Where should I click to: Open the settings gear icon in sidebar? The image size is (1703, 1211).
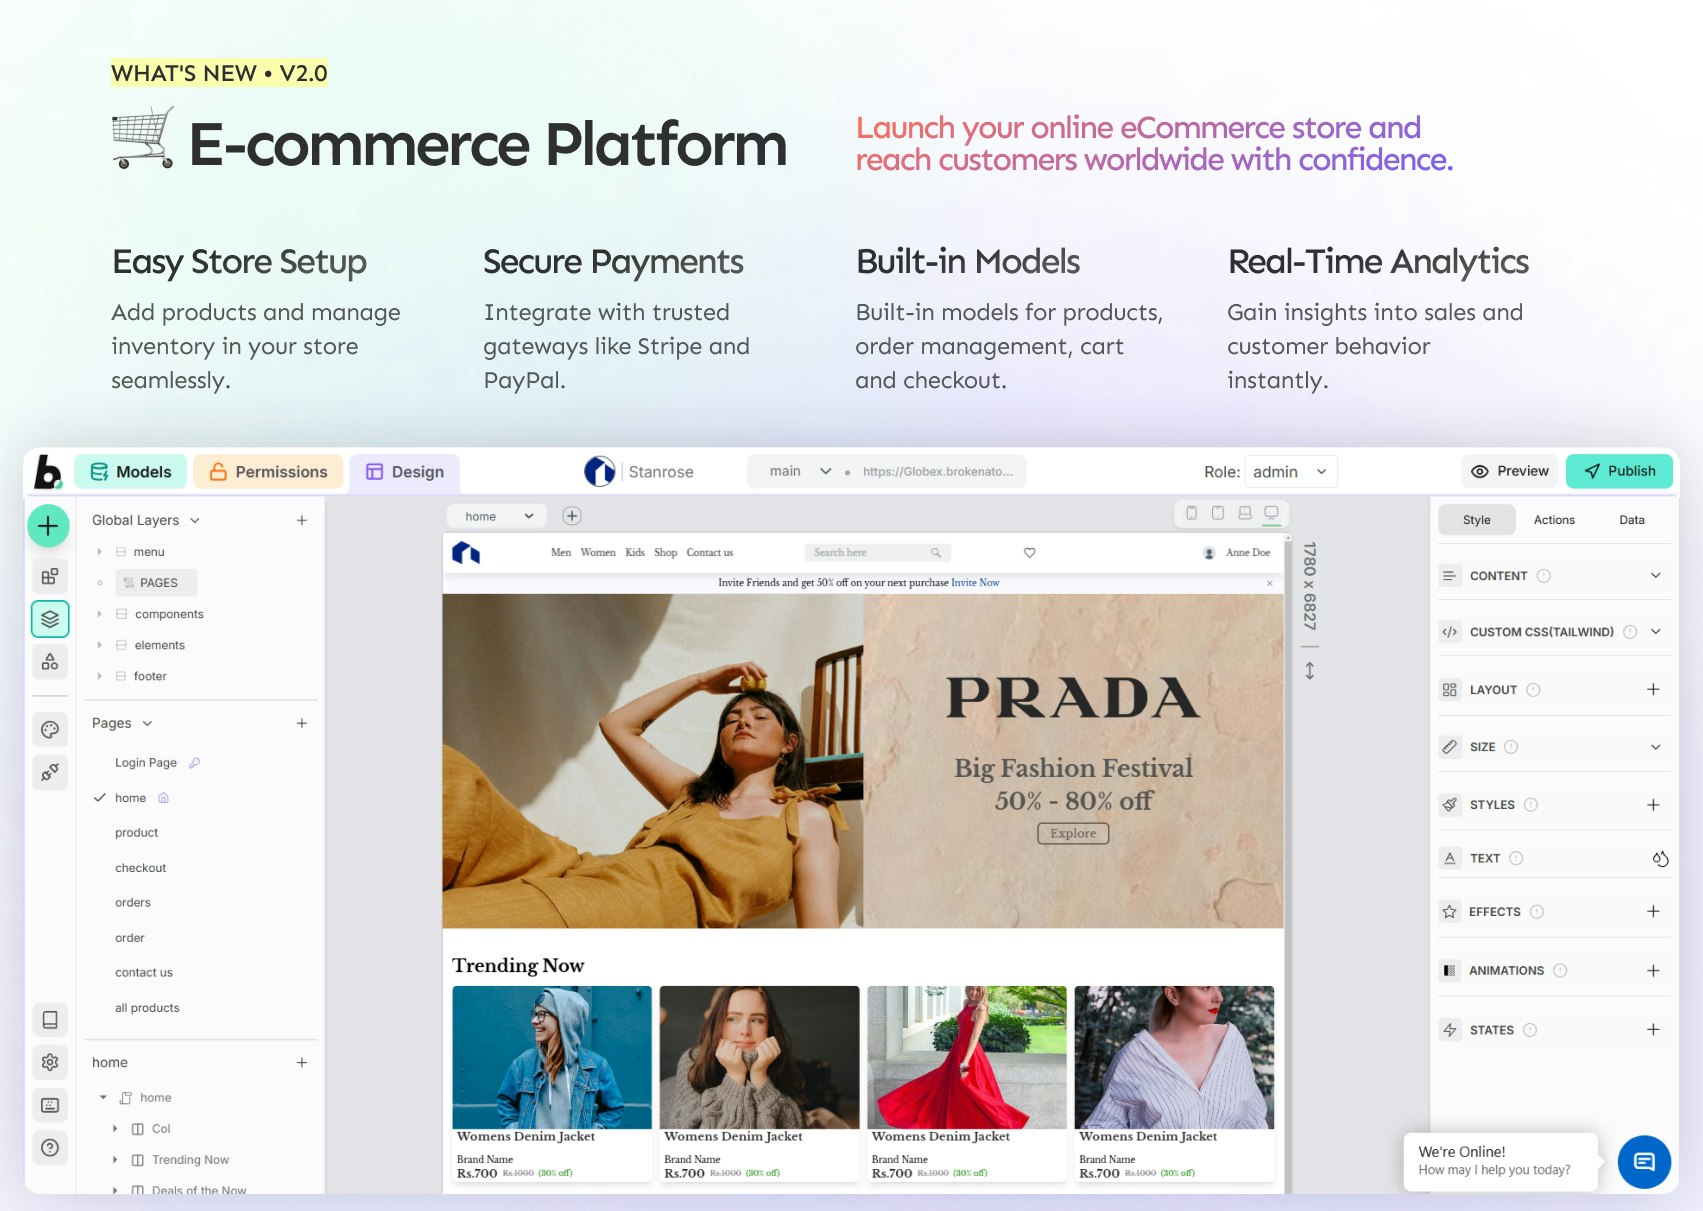tap(50, 1062)
